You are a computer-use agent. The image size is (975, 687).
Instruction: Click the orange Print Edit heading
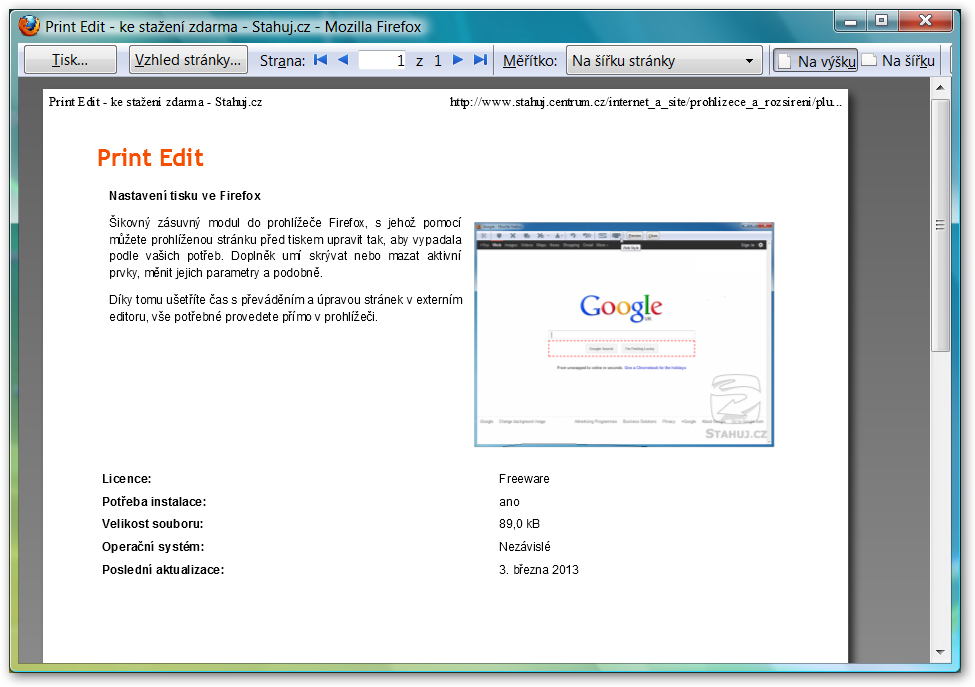click(x=150, y=158)
